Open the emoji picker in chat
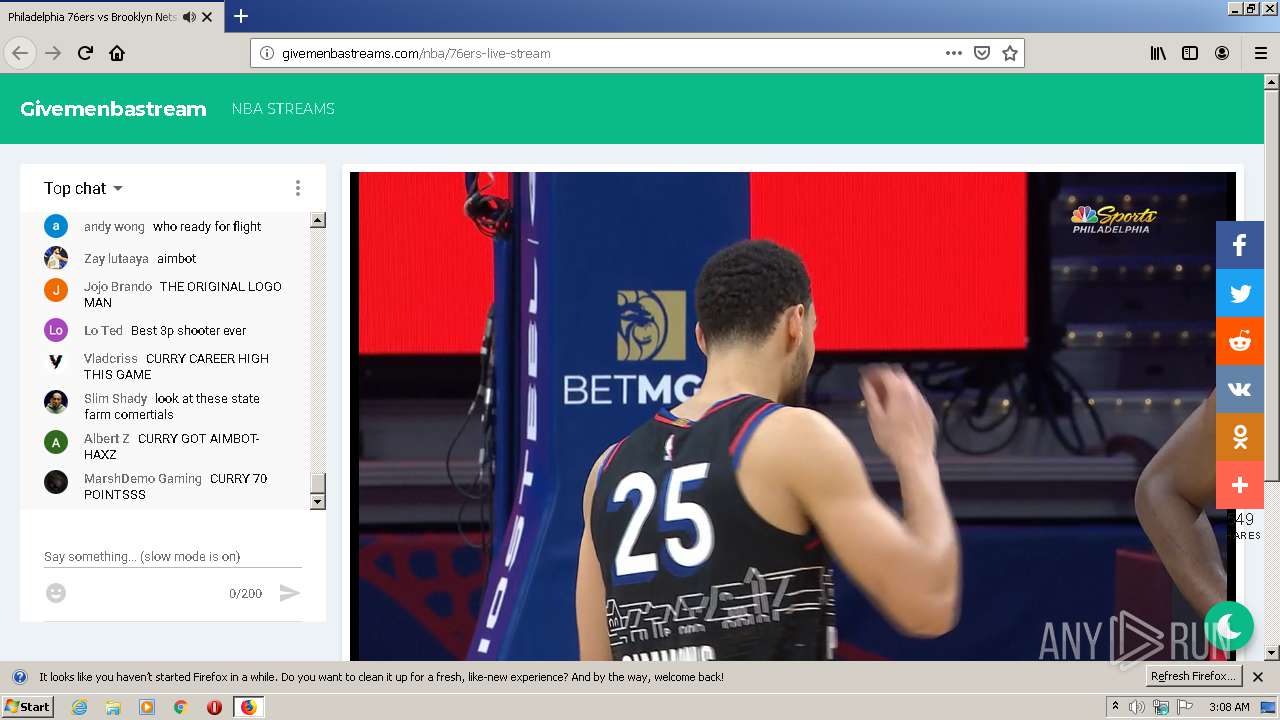This screenshot has width=1280, height=720. click(x=56, y=593)
